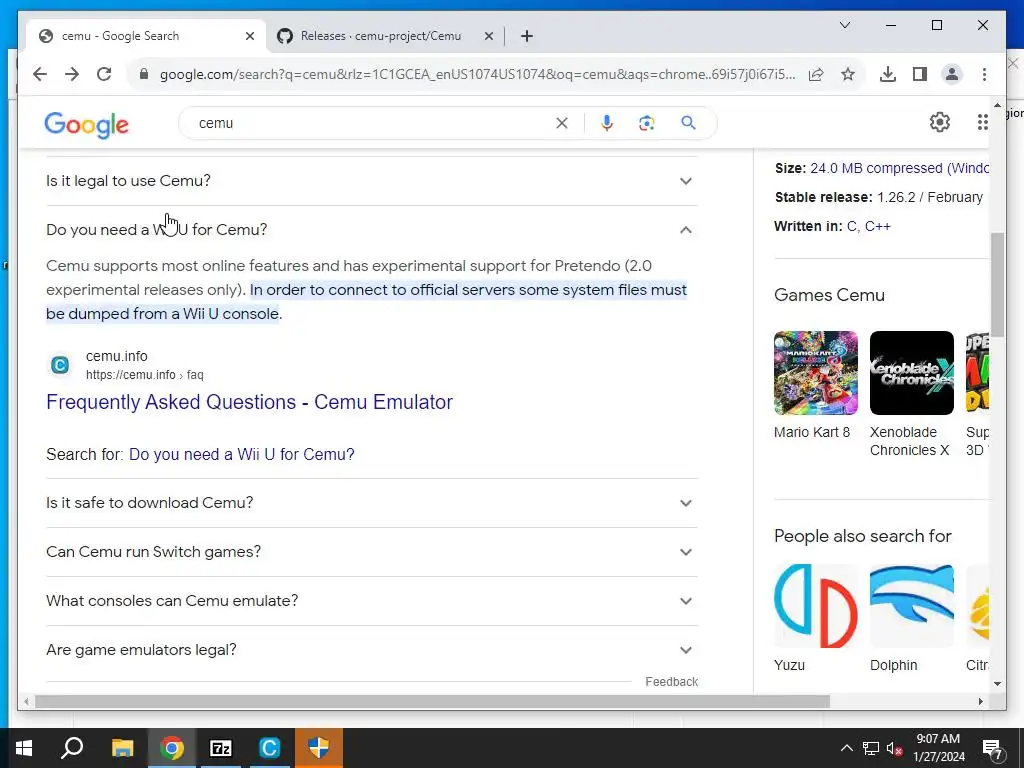Open the muted volume tray icon
The width and height of the screenshot is (1024, 768).
(x=894, y=748)
